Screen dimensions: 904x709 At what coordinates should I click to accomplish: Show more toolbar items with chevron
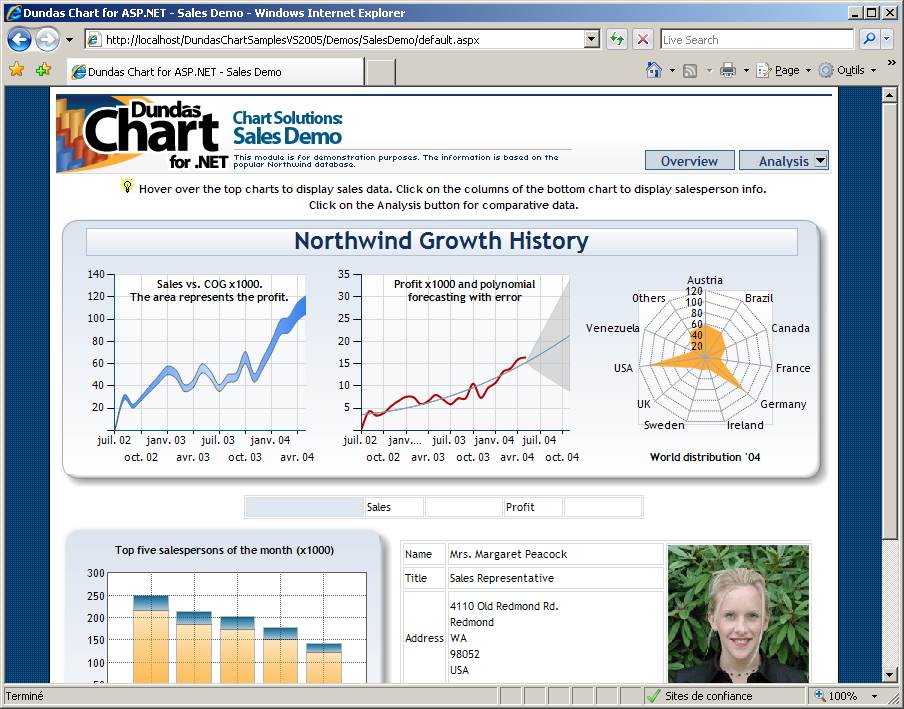(x=891, y=62)
